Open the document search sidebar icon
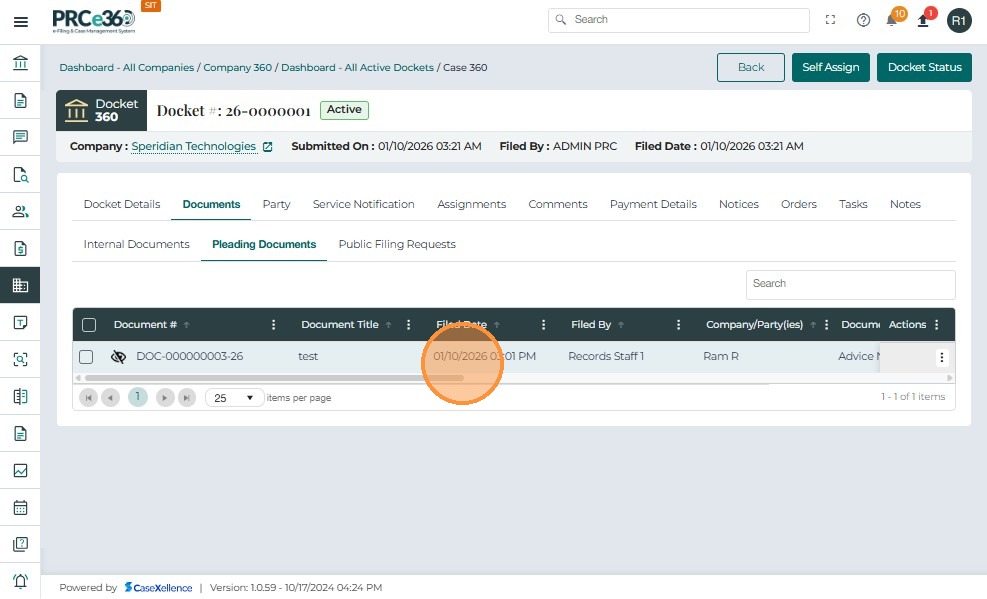Viewport: 987px width, 599px height. tap(20, 174)
